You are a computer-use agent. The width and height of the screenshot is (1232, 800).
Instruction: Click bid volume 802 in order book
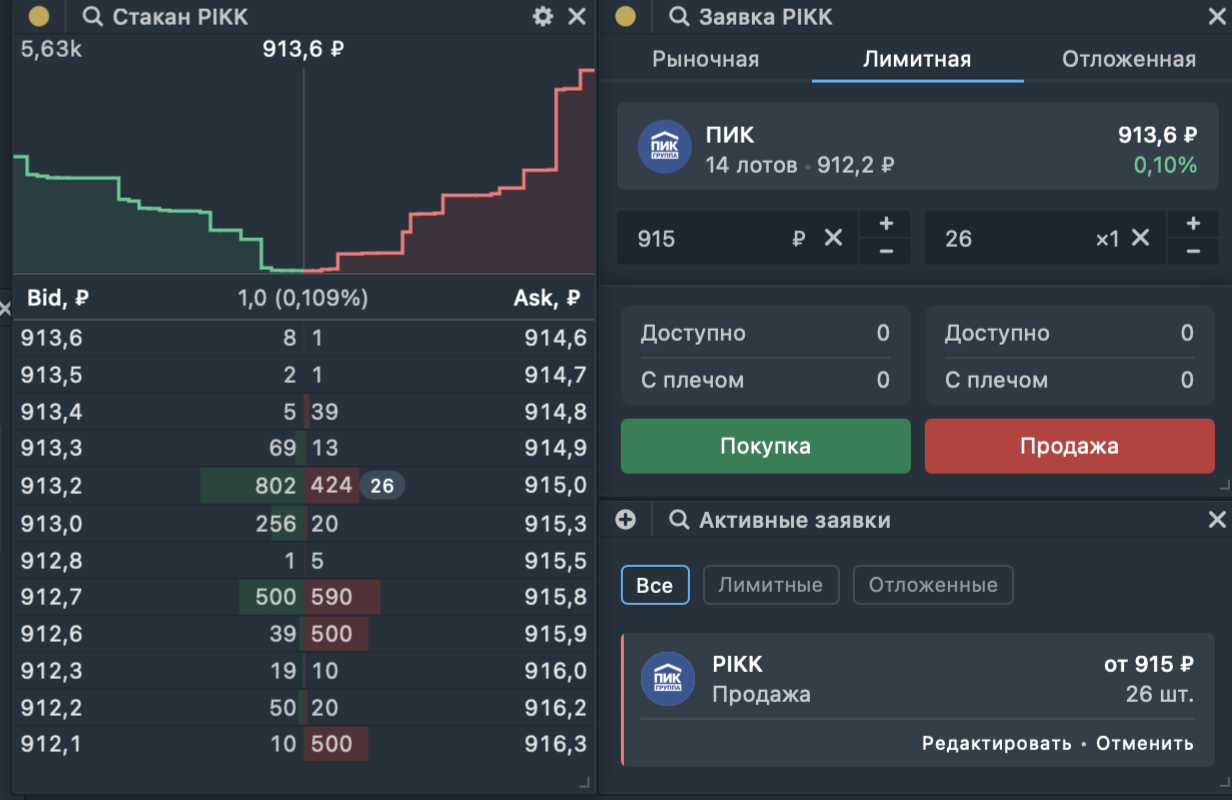(x=276, y=486)
